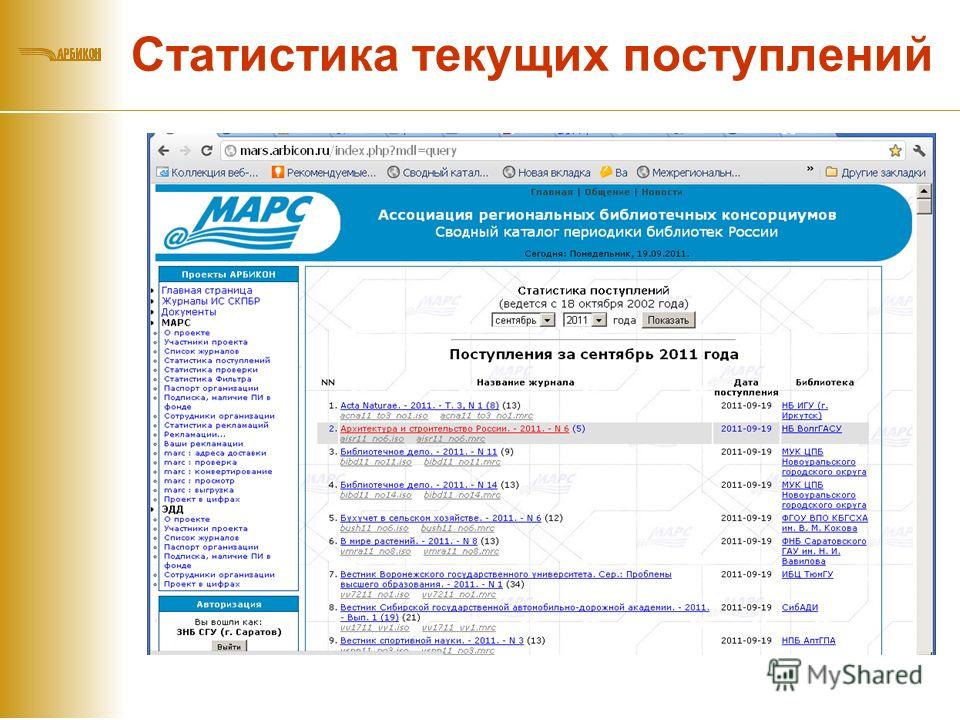Open Другие закладки folder
This screenshot has width=960, height=720.
click(x=876, y=173)
